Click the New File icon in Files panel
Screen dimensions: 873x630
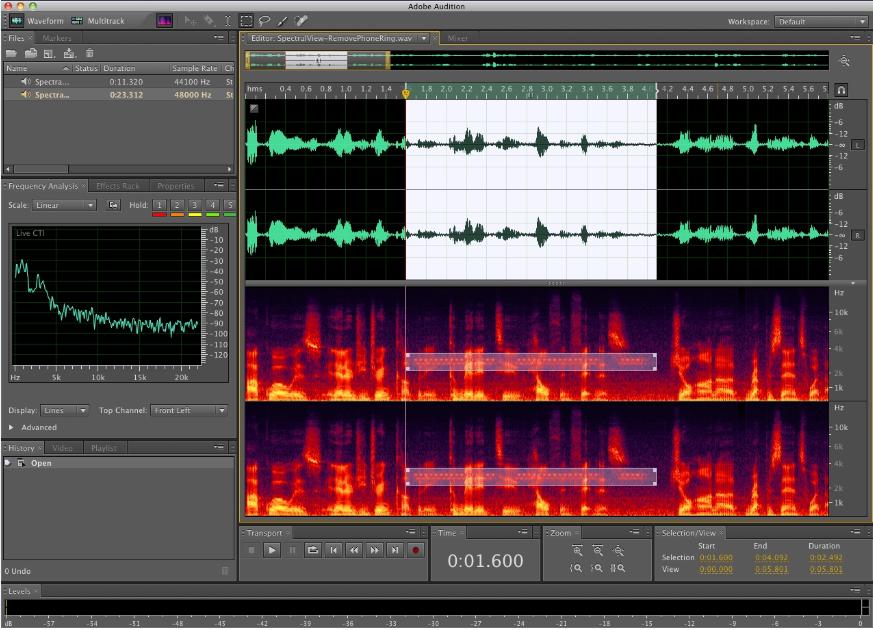click(50, 53)
